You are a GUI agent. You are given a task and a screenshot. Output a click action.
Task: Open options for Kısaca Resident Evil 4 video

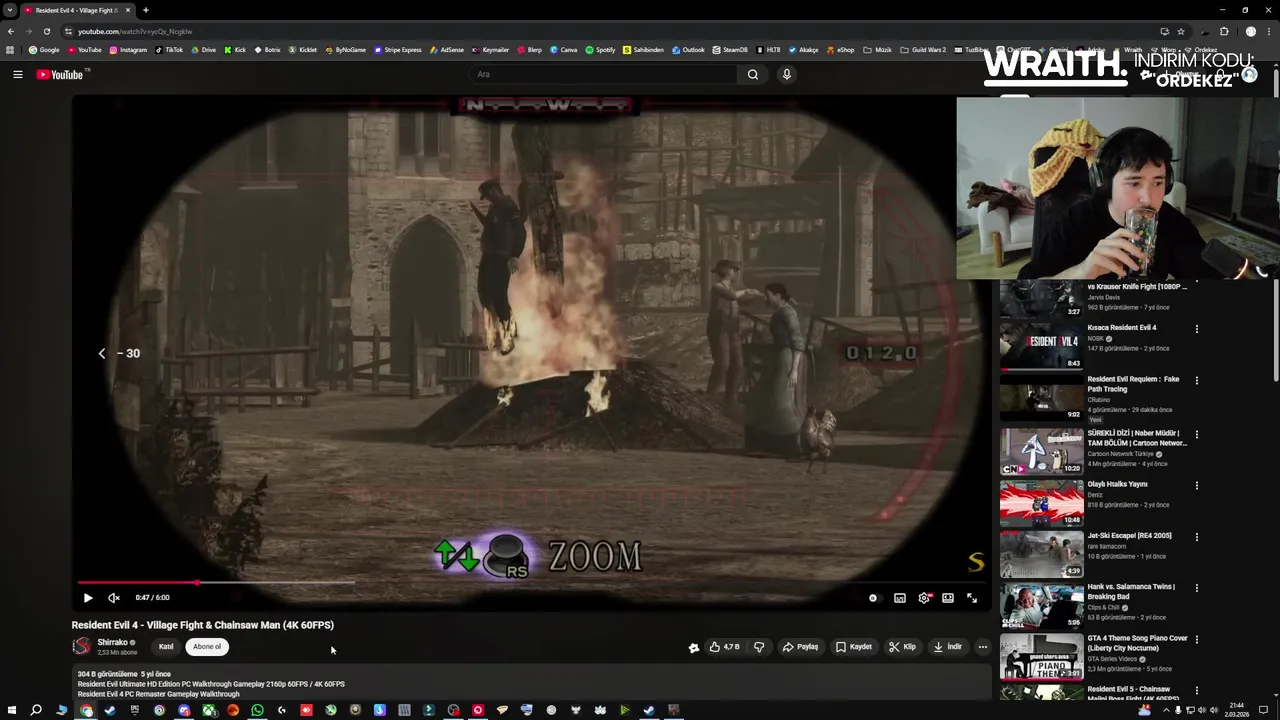[x=1196, y=328]
